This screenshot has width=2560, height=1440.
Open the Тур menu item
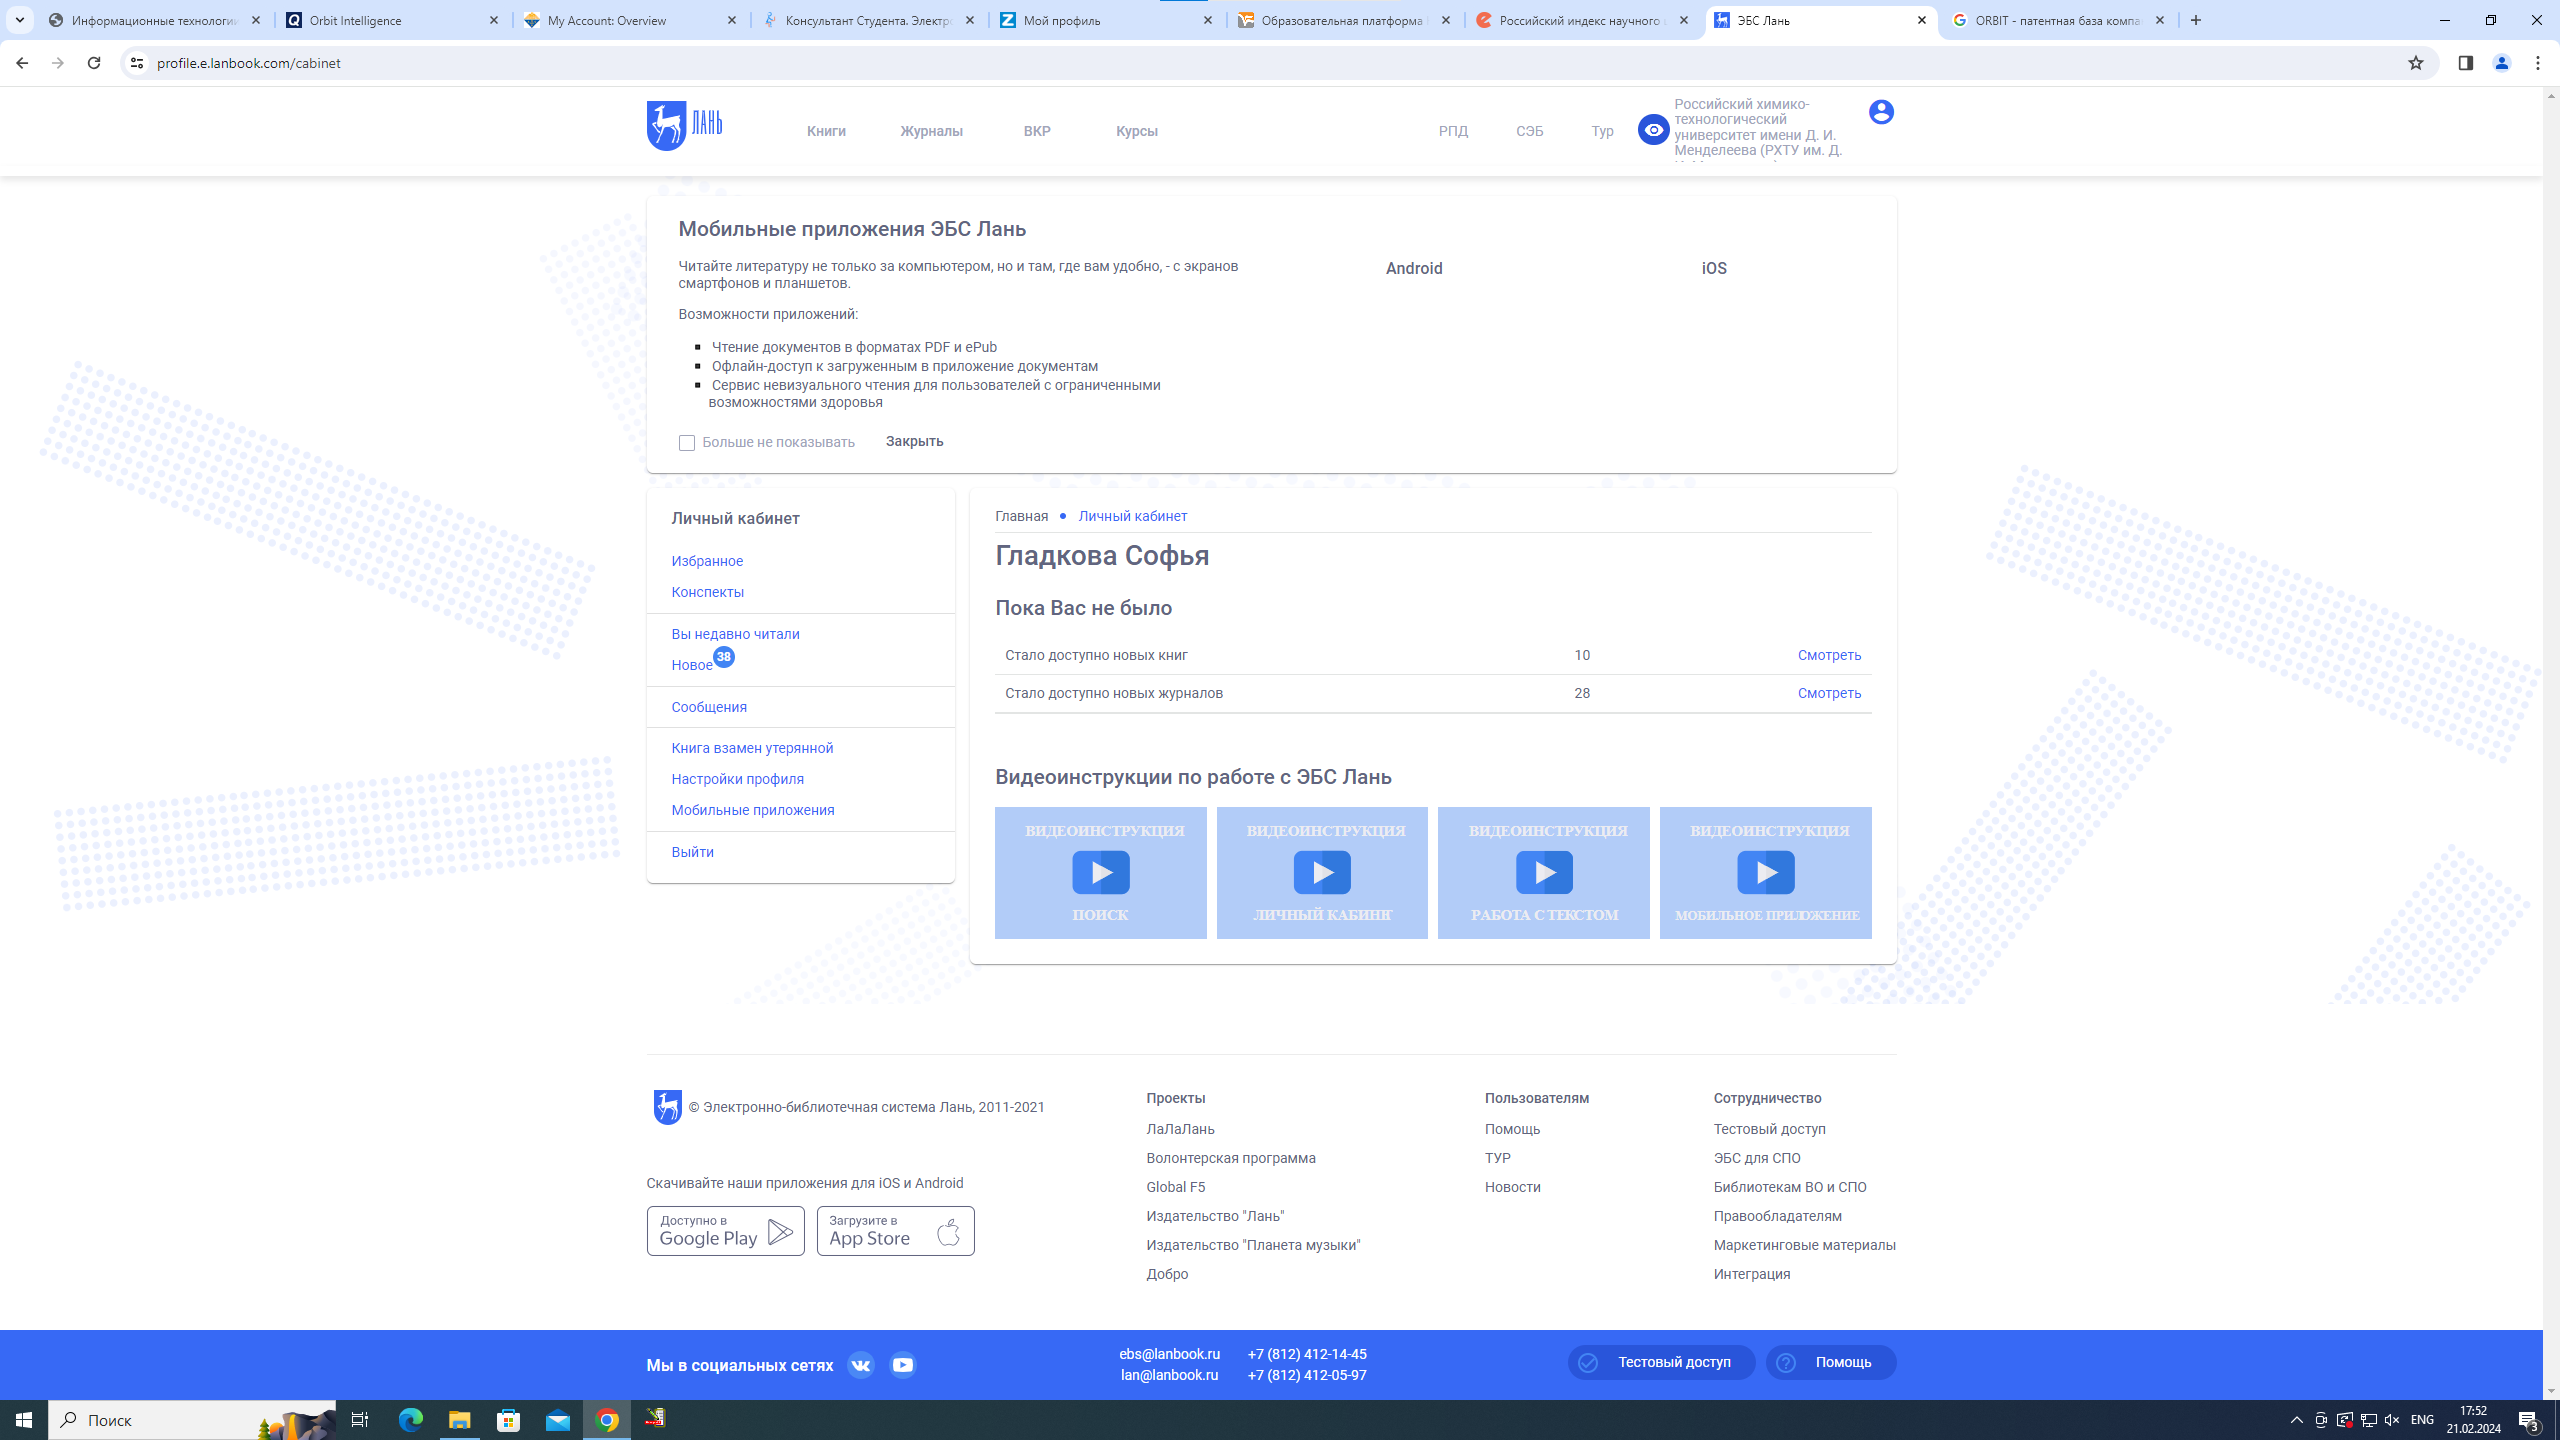pos(1602,131)
